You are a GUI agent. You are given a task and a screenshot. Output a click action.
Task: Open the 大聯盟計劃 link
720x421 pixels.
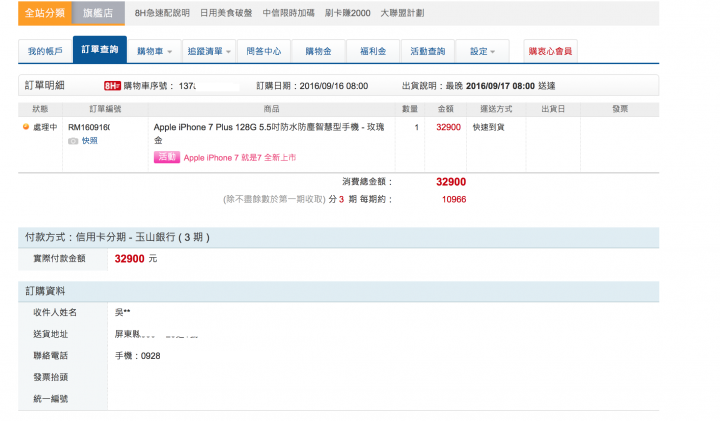[x=402, y=13]
